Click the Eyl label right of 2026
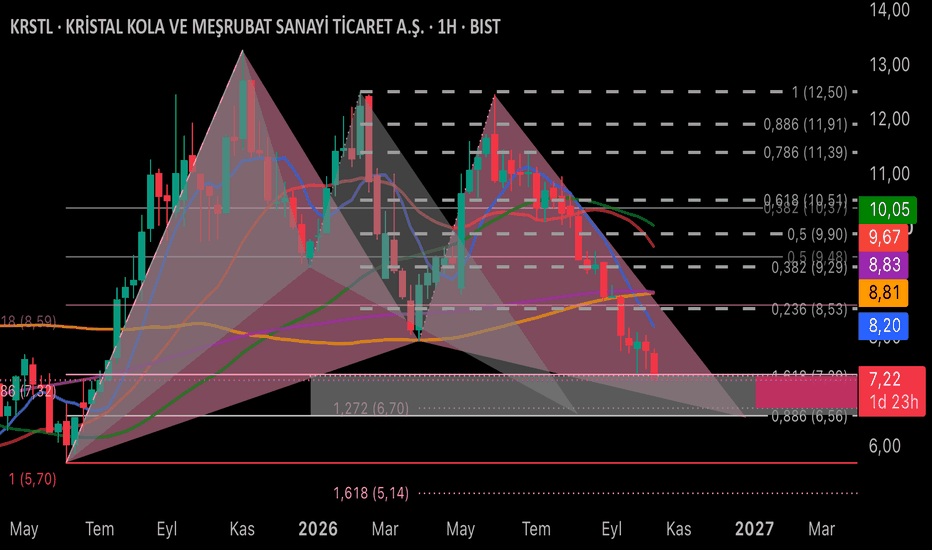The height and width of the screenshot is (550, 932). (x=611, y=529)
